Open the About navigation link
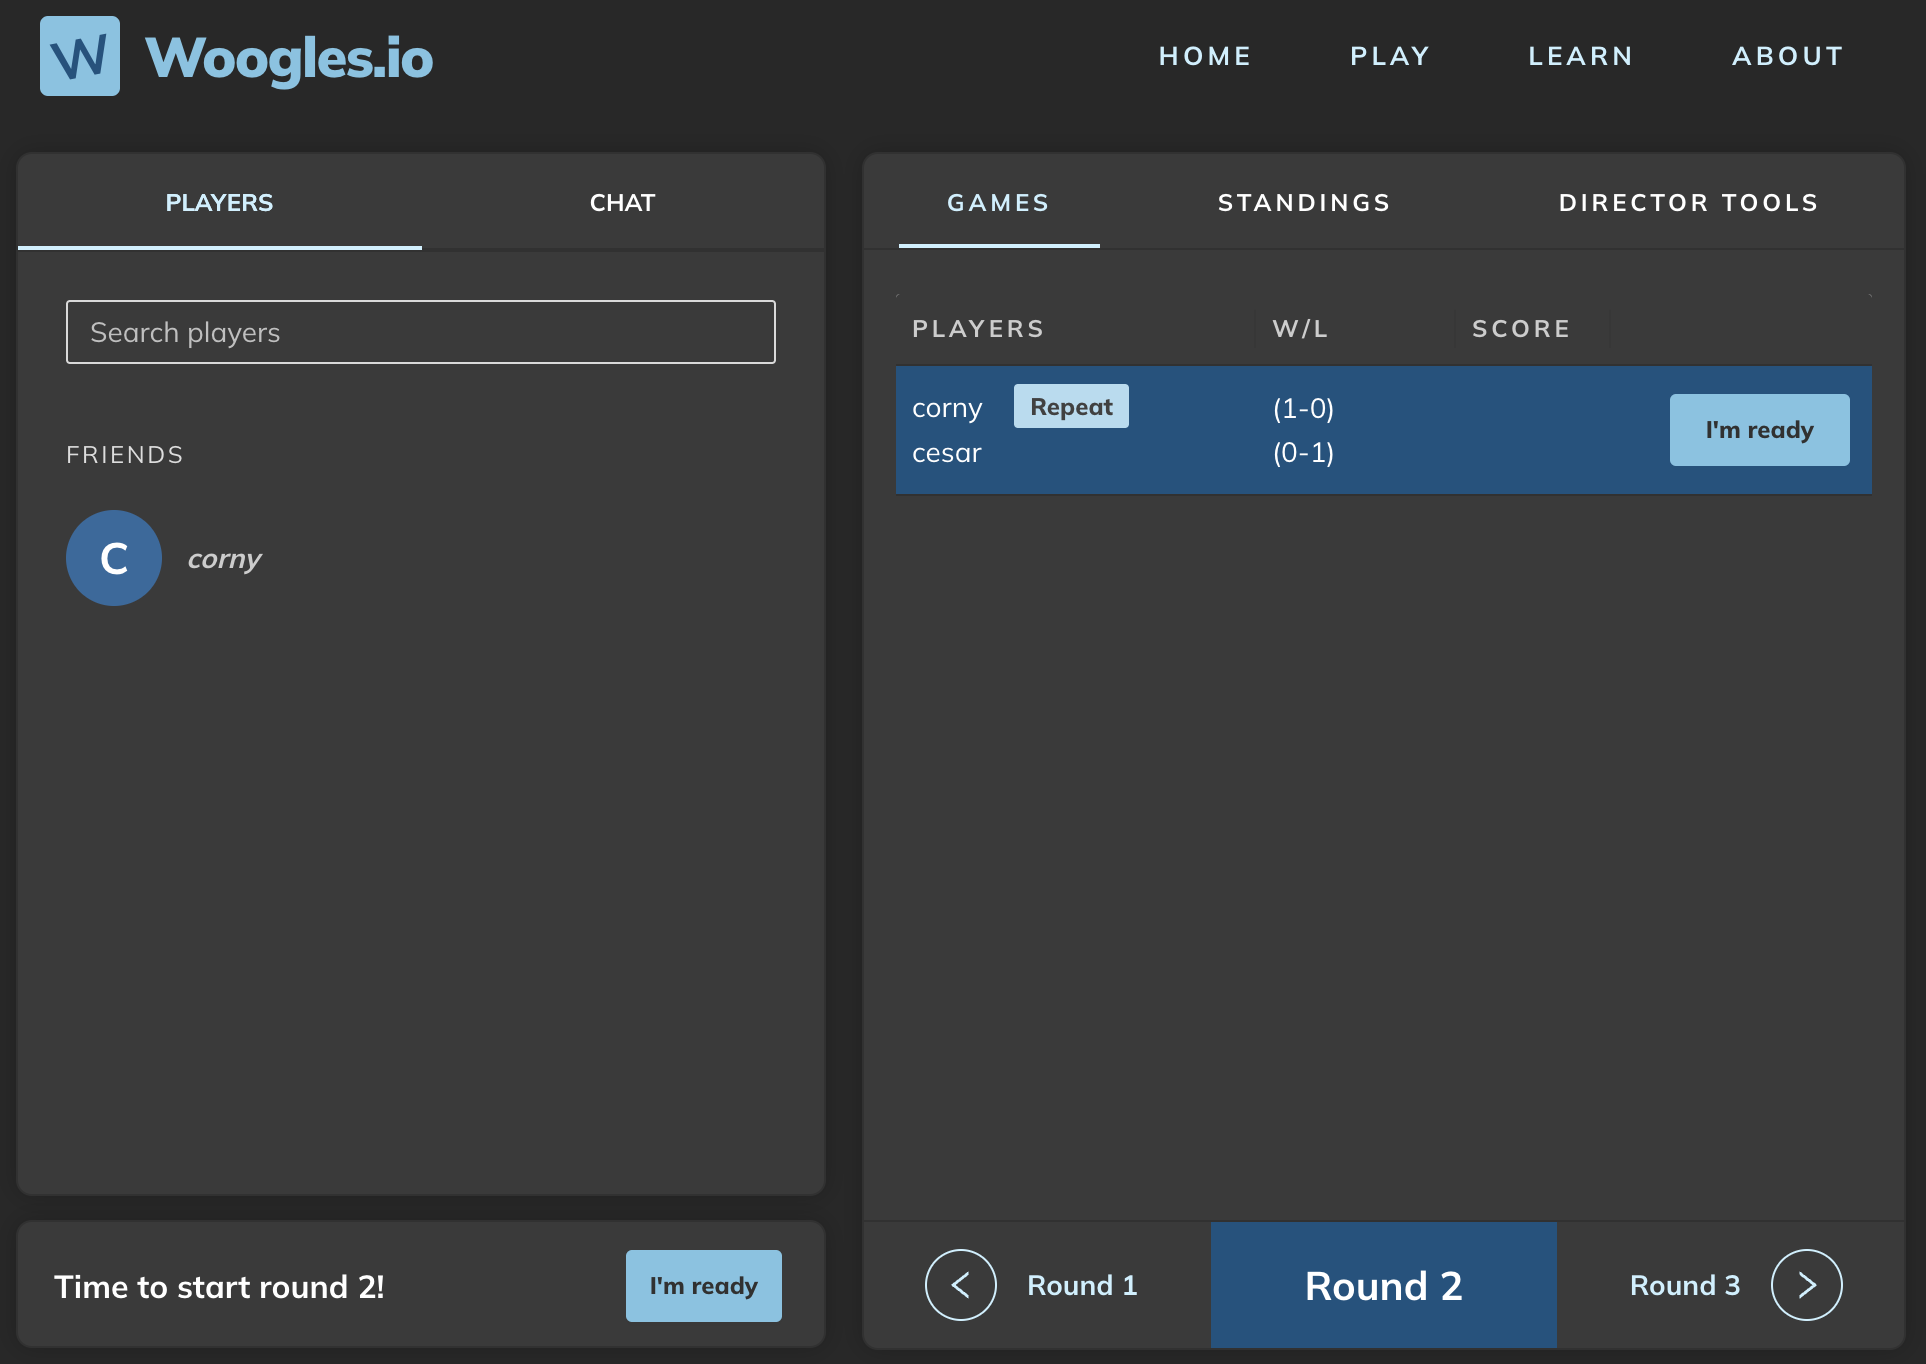 pyautogui.click(x=1788, y=56)
